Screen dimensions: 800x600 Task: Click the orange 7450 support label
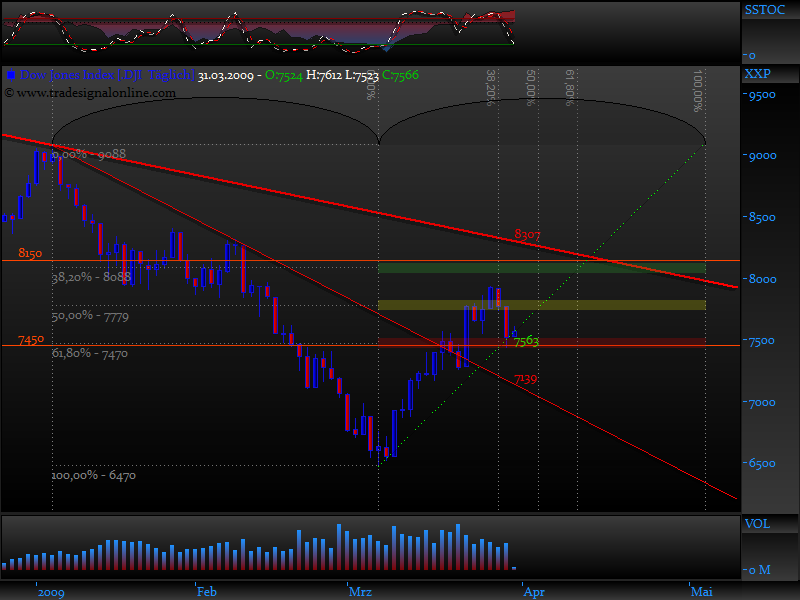pyautogui.click(x=31, y=340)
